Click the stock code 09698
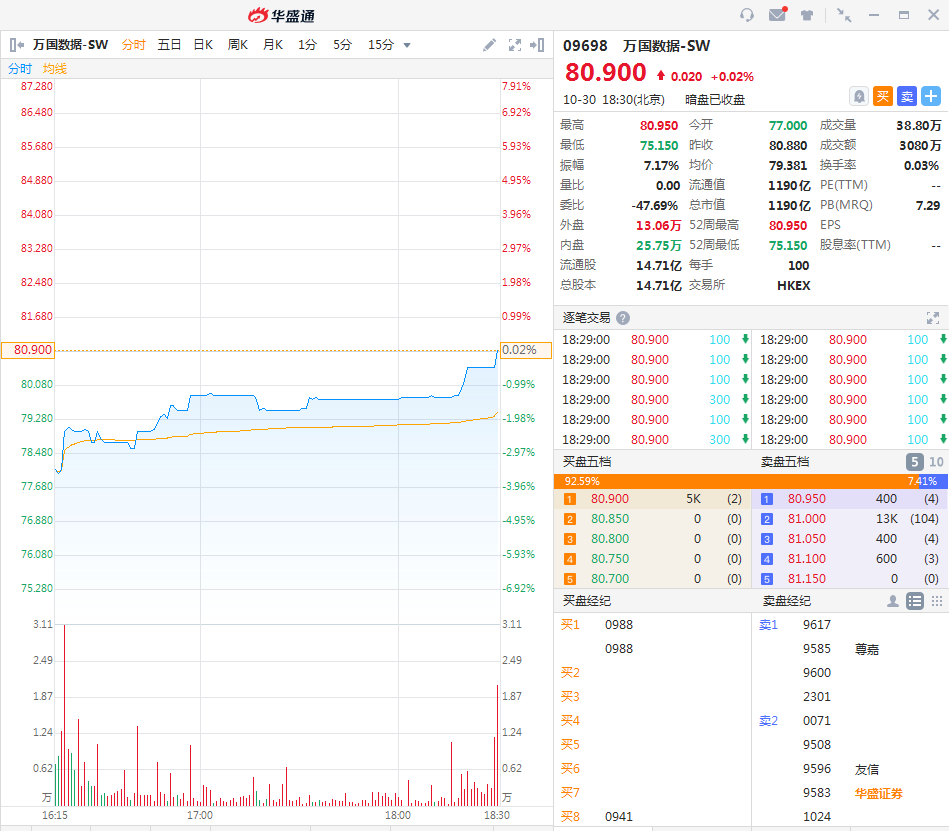Image resolution: width=949 pixels, height=831 pixels. (x=585, y=46)
